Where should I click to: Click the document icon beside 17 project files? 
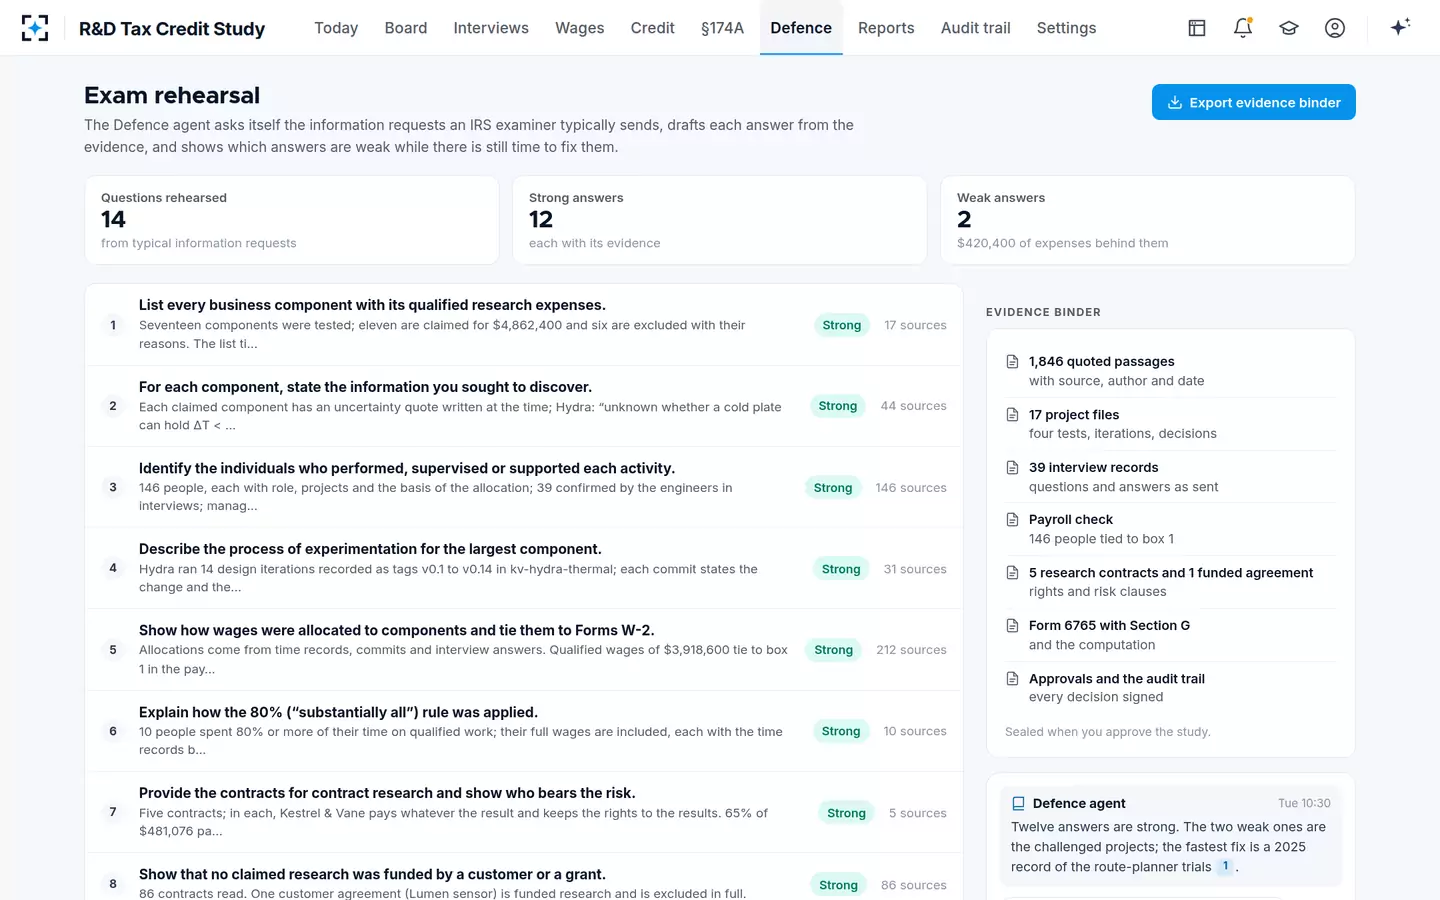[1012, 415]
